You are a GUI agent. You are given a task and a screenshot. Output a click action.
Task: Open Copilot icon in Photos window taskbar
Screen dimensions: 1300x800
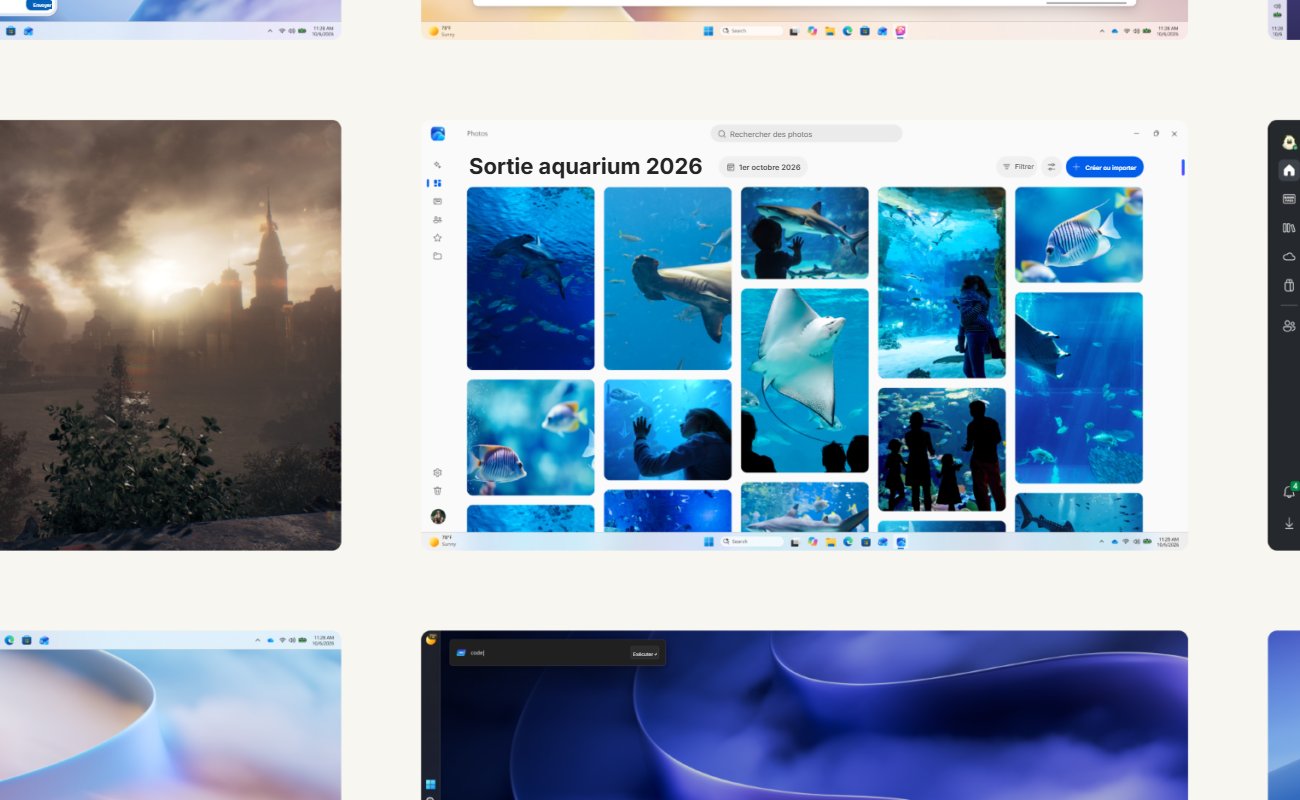pos(812,541)
